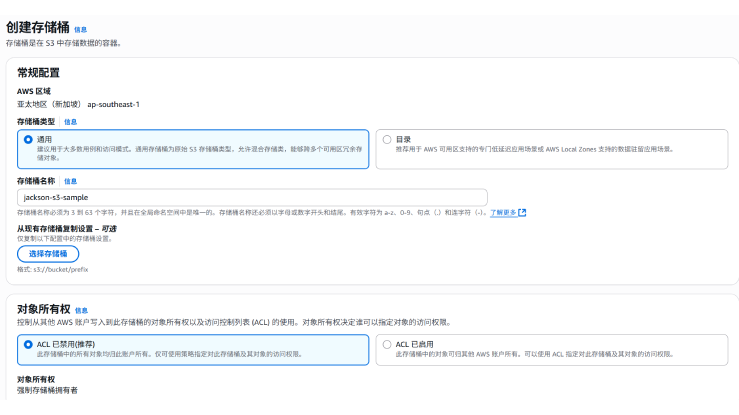Focus the bucket name field containing jackson-s3-sample
739x415 pixels.
(x=252, y=197)
